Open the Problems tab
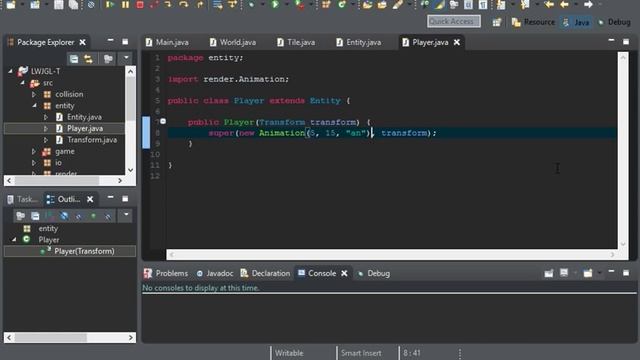This screenshot has width=640, height=360. tap(166, 273)
